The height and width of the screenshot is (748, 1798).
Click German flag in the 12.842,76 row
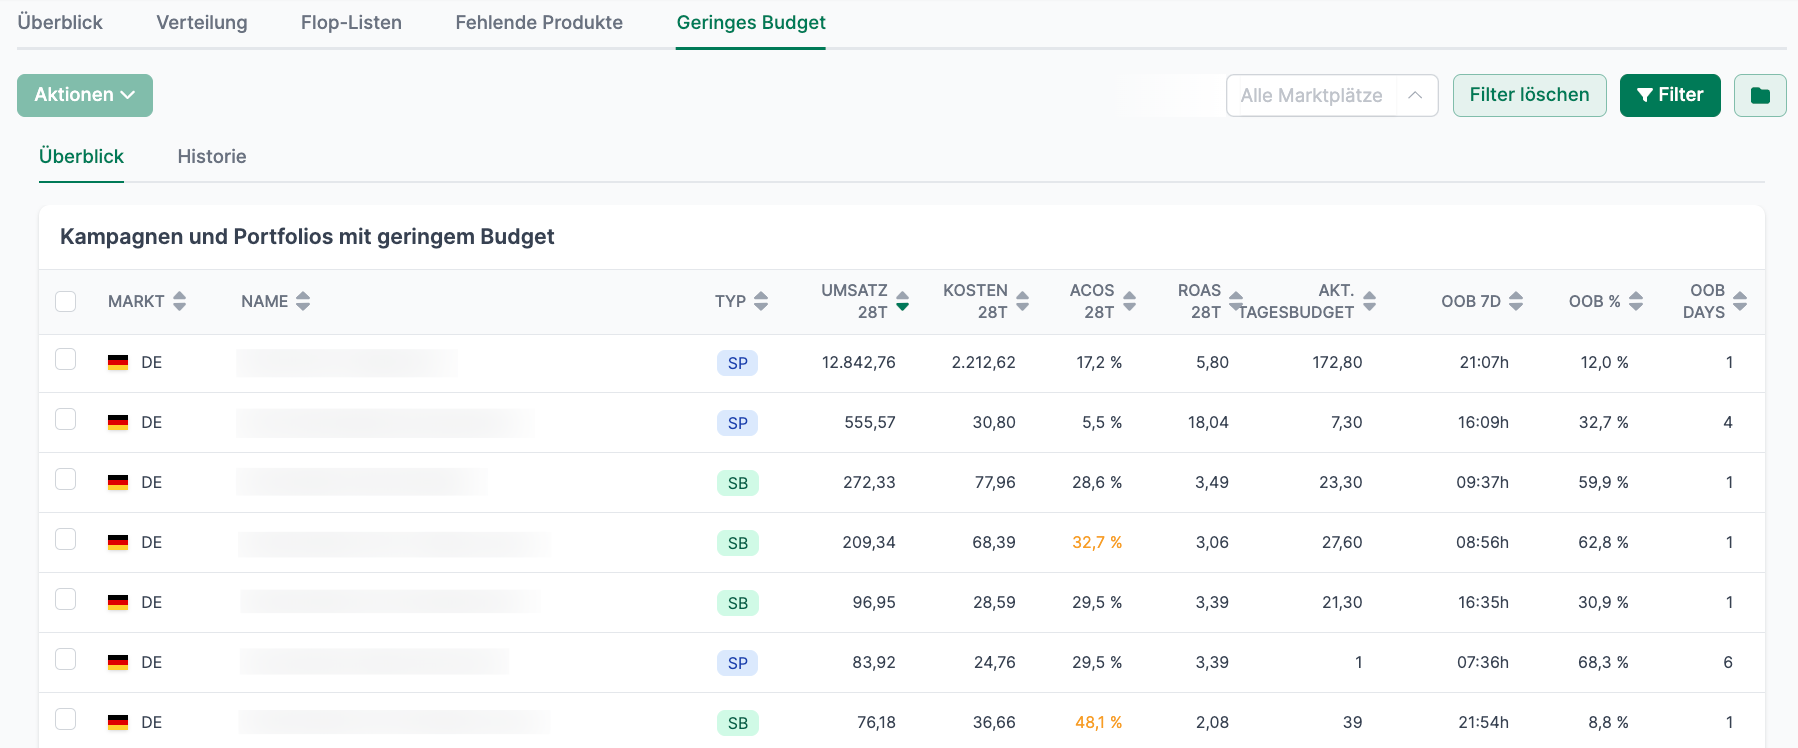click(x=118, y=362)
